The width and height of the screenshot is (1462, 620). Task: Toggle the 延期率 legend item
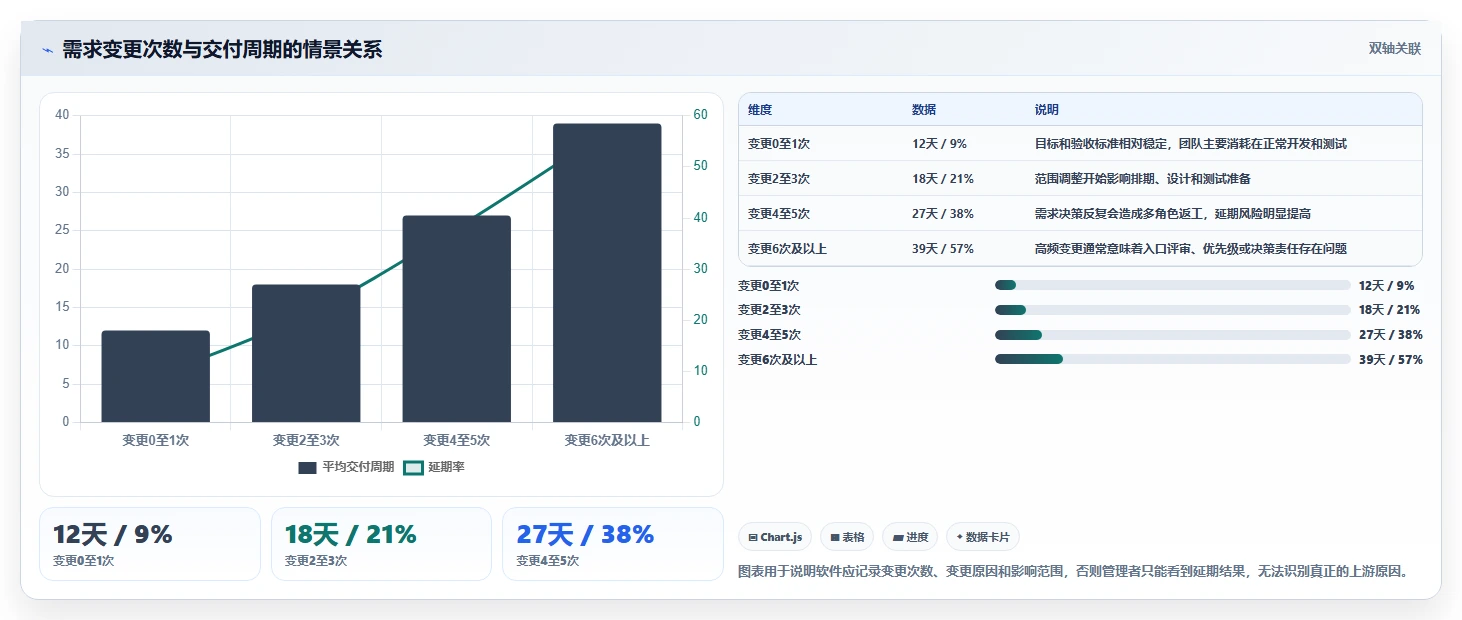(x=434, y=467)
